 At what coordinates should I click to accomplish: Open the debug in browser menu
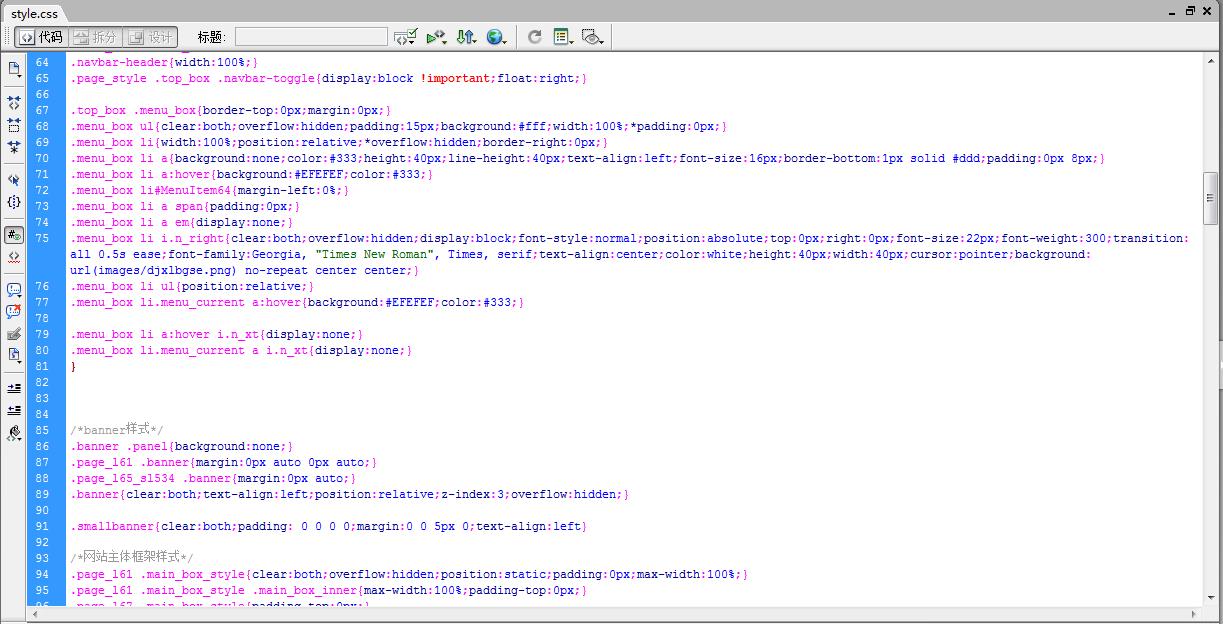click(436, 37)
